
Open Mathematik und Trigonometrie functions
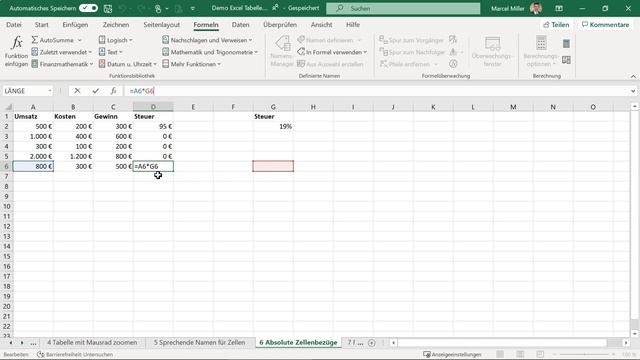click(x=210, y=52)
